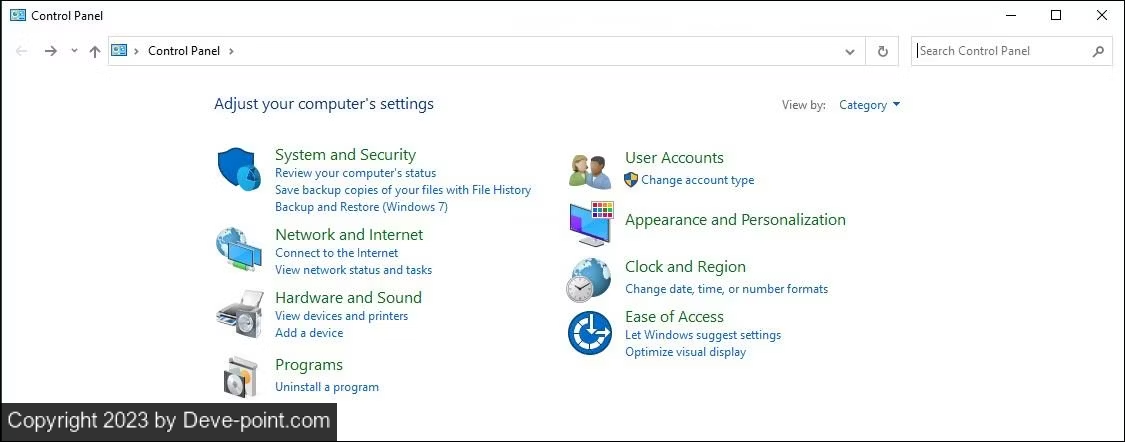Open Uninstall a program link
Screen dimensions: 1125x442
click(326, 387)
